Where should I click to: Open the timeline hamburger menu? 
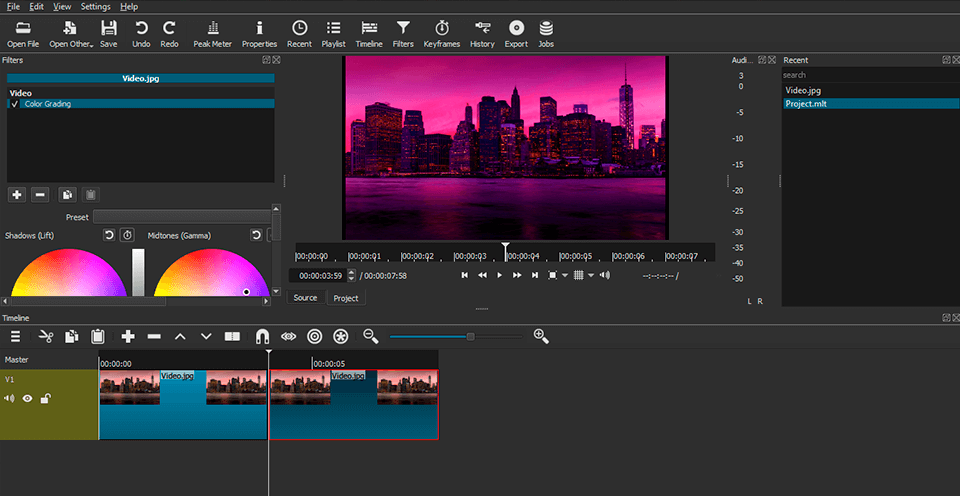15,337
